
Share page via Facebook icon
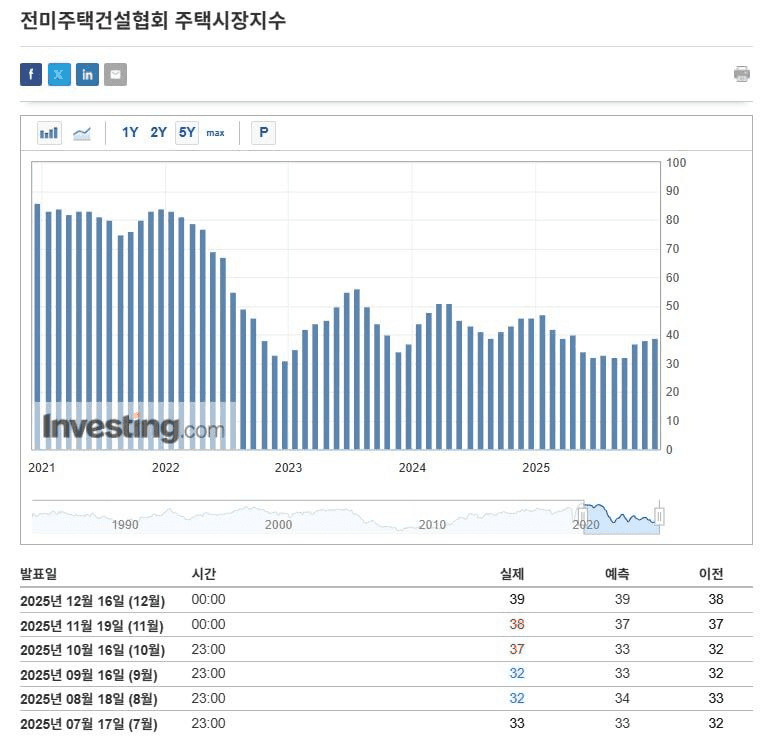[x=31, y=74]
